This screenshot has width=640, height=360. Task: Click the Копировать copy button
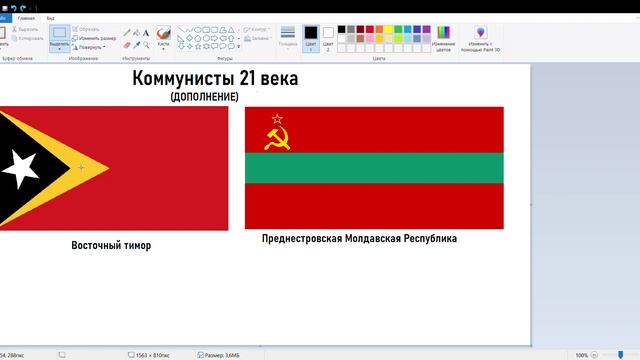pos(28,38)
